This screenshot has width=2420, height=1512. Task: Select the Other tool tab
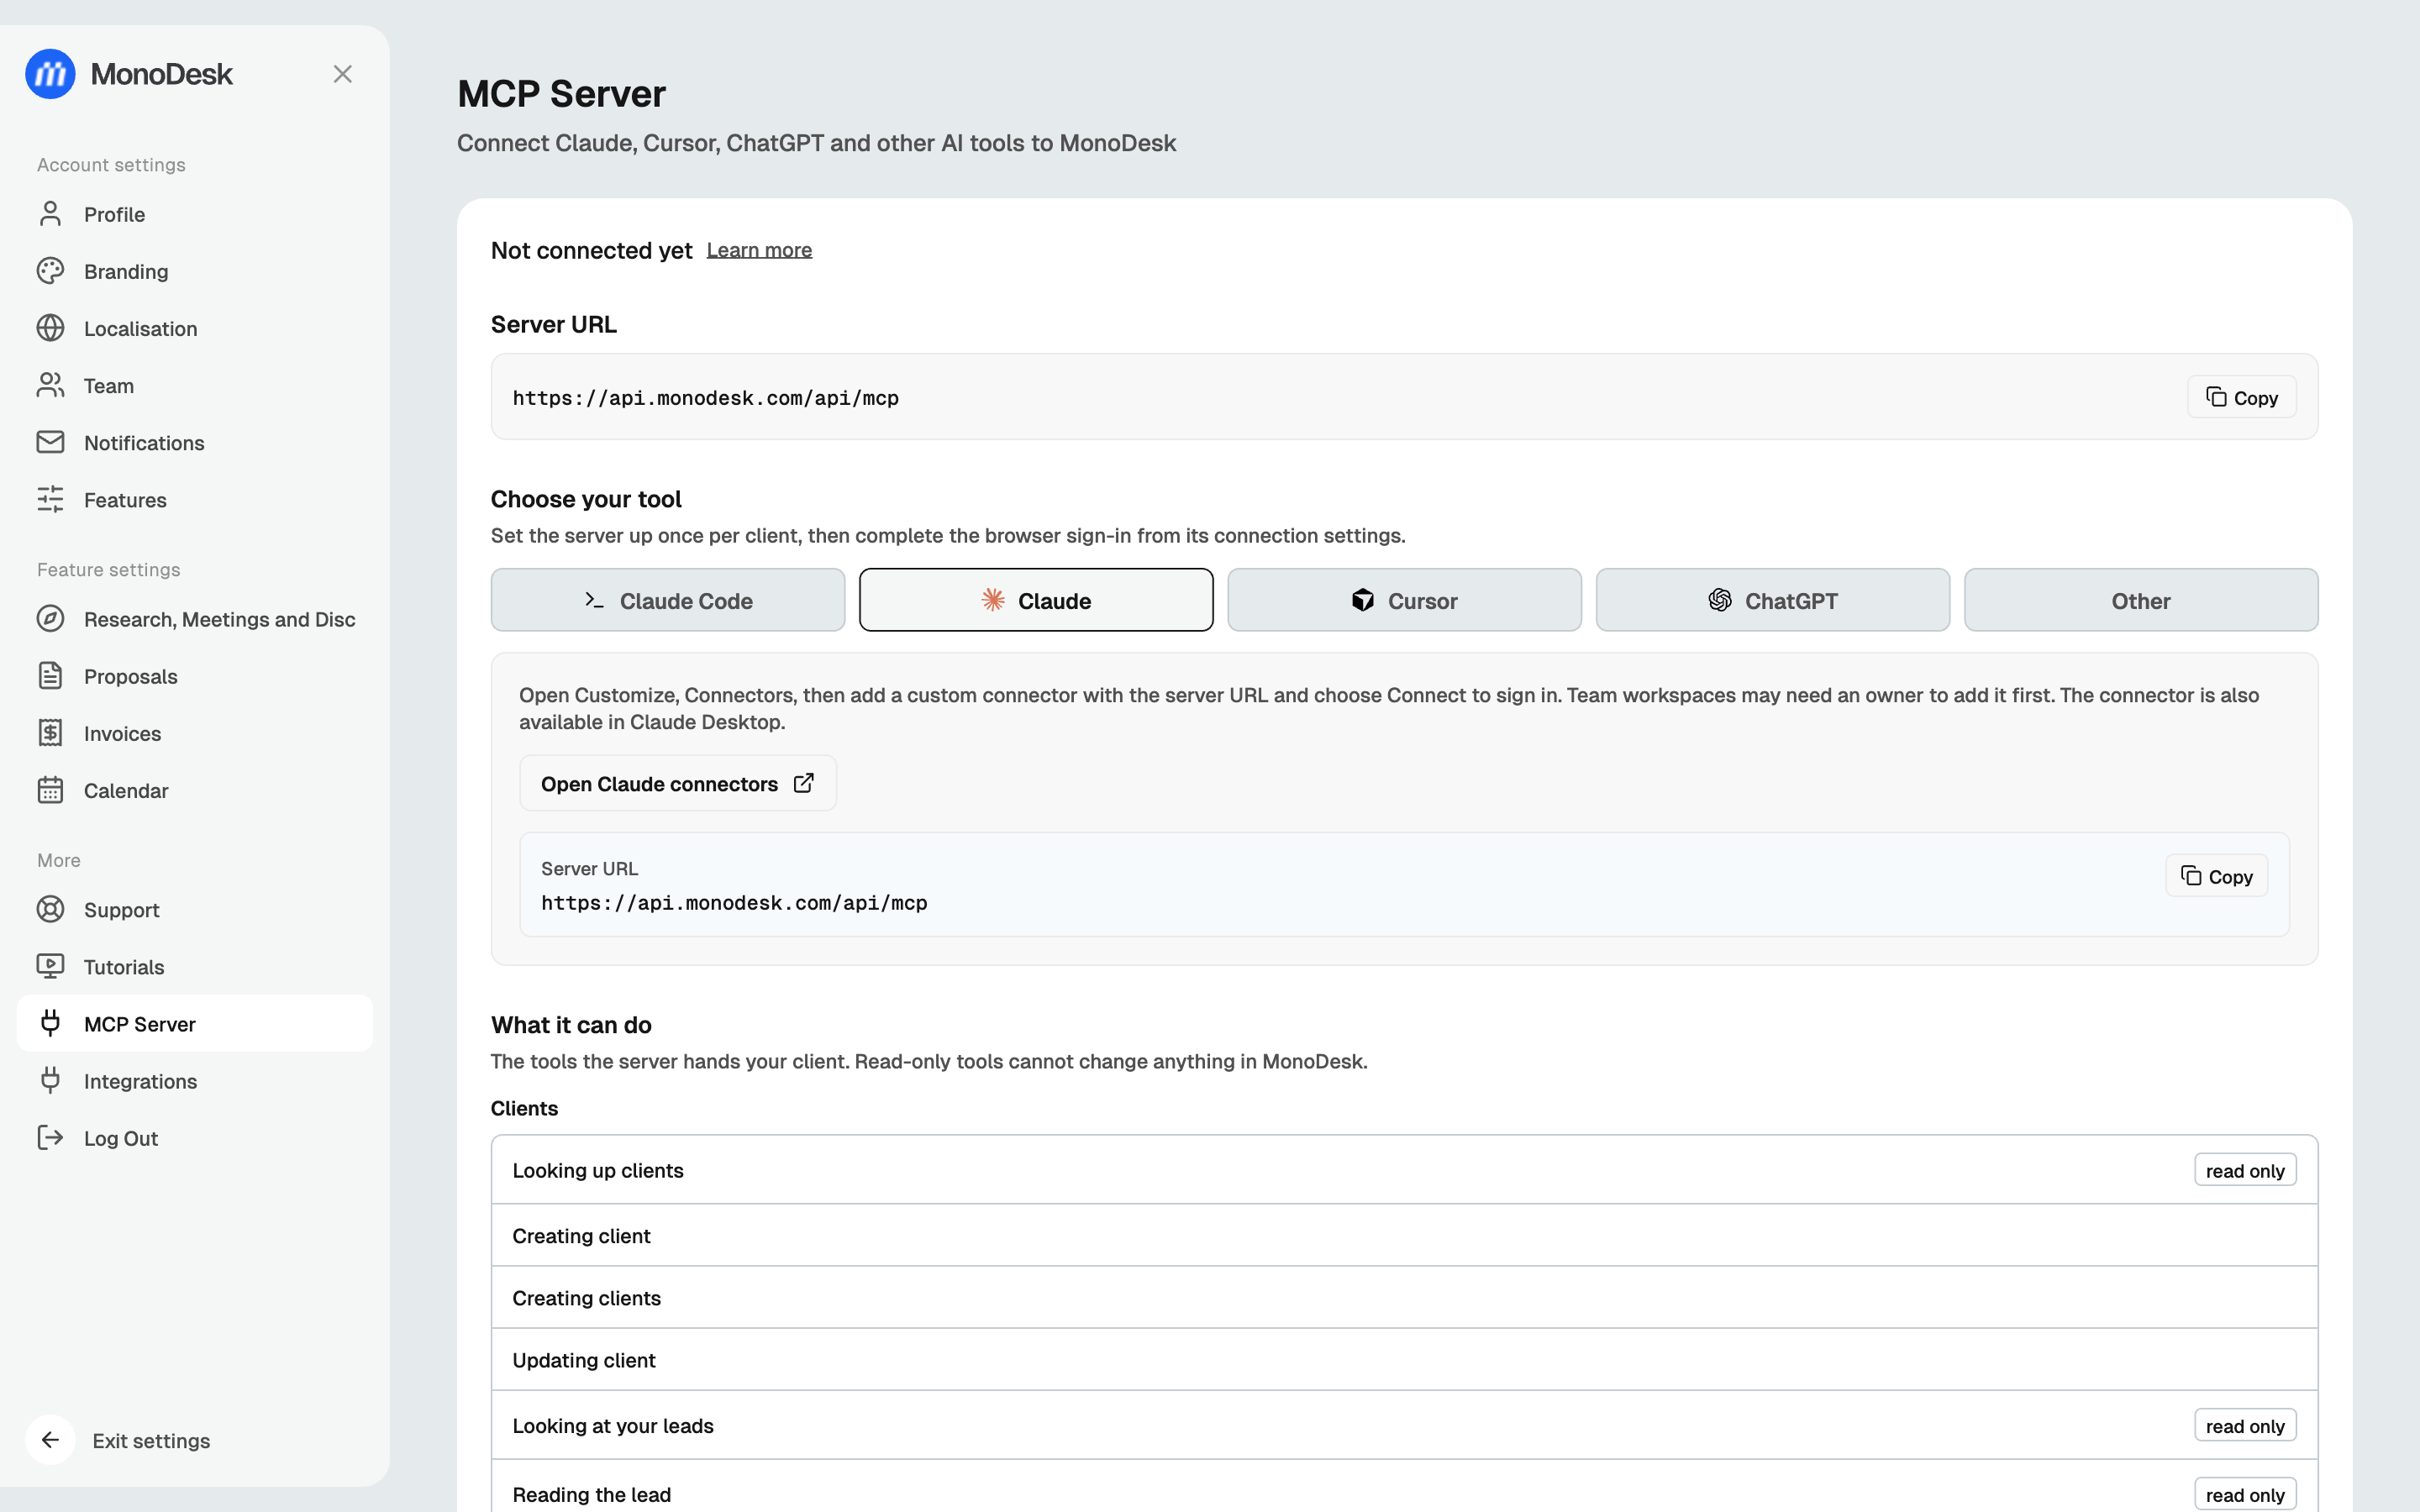(x=2141, y=600)
